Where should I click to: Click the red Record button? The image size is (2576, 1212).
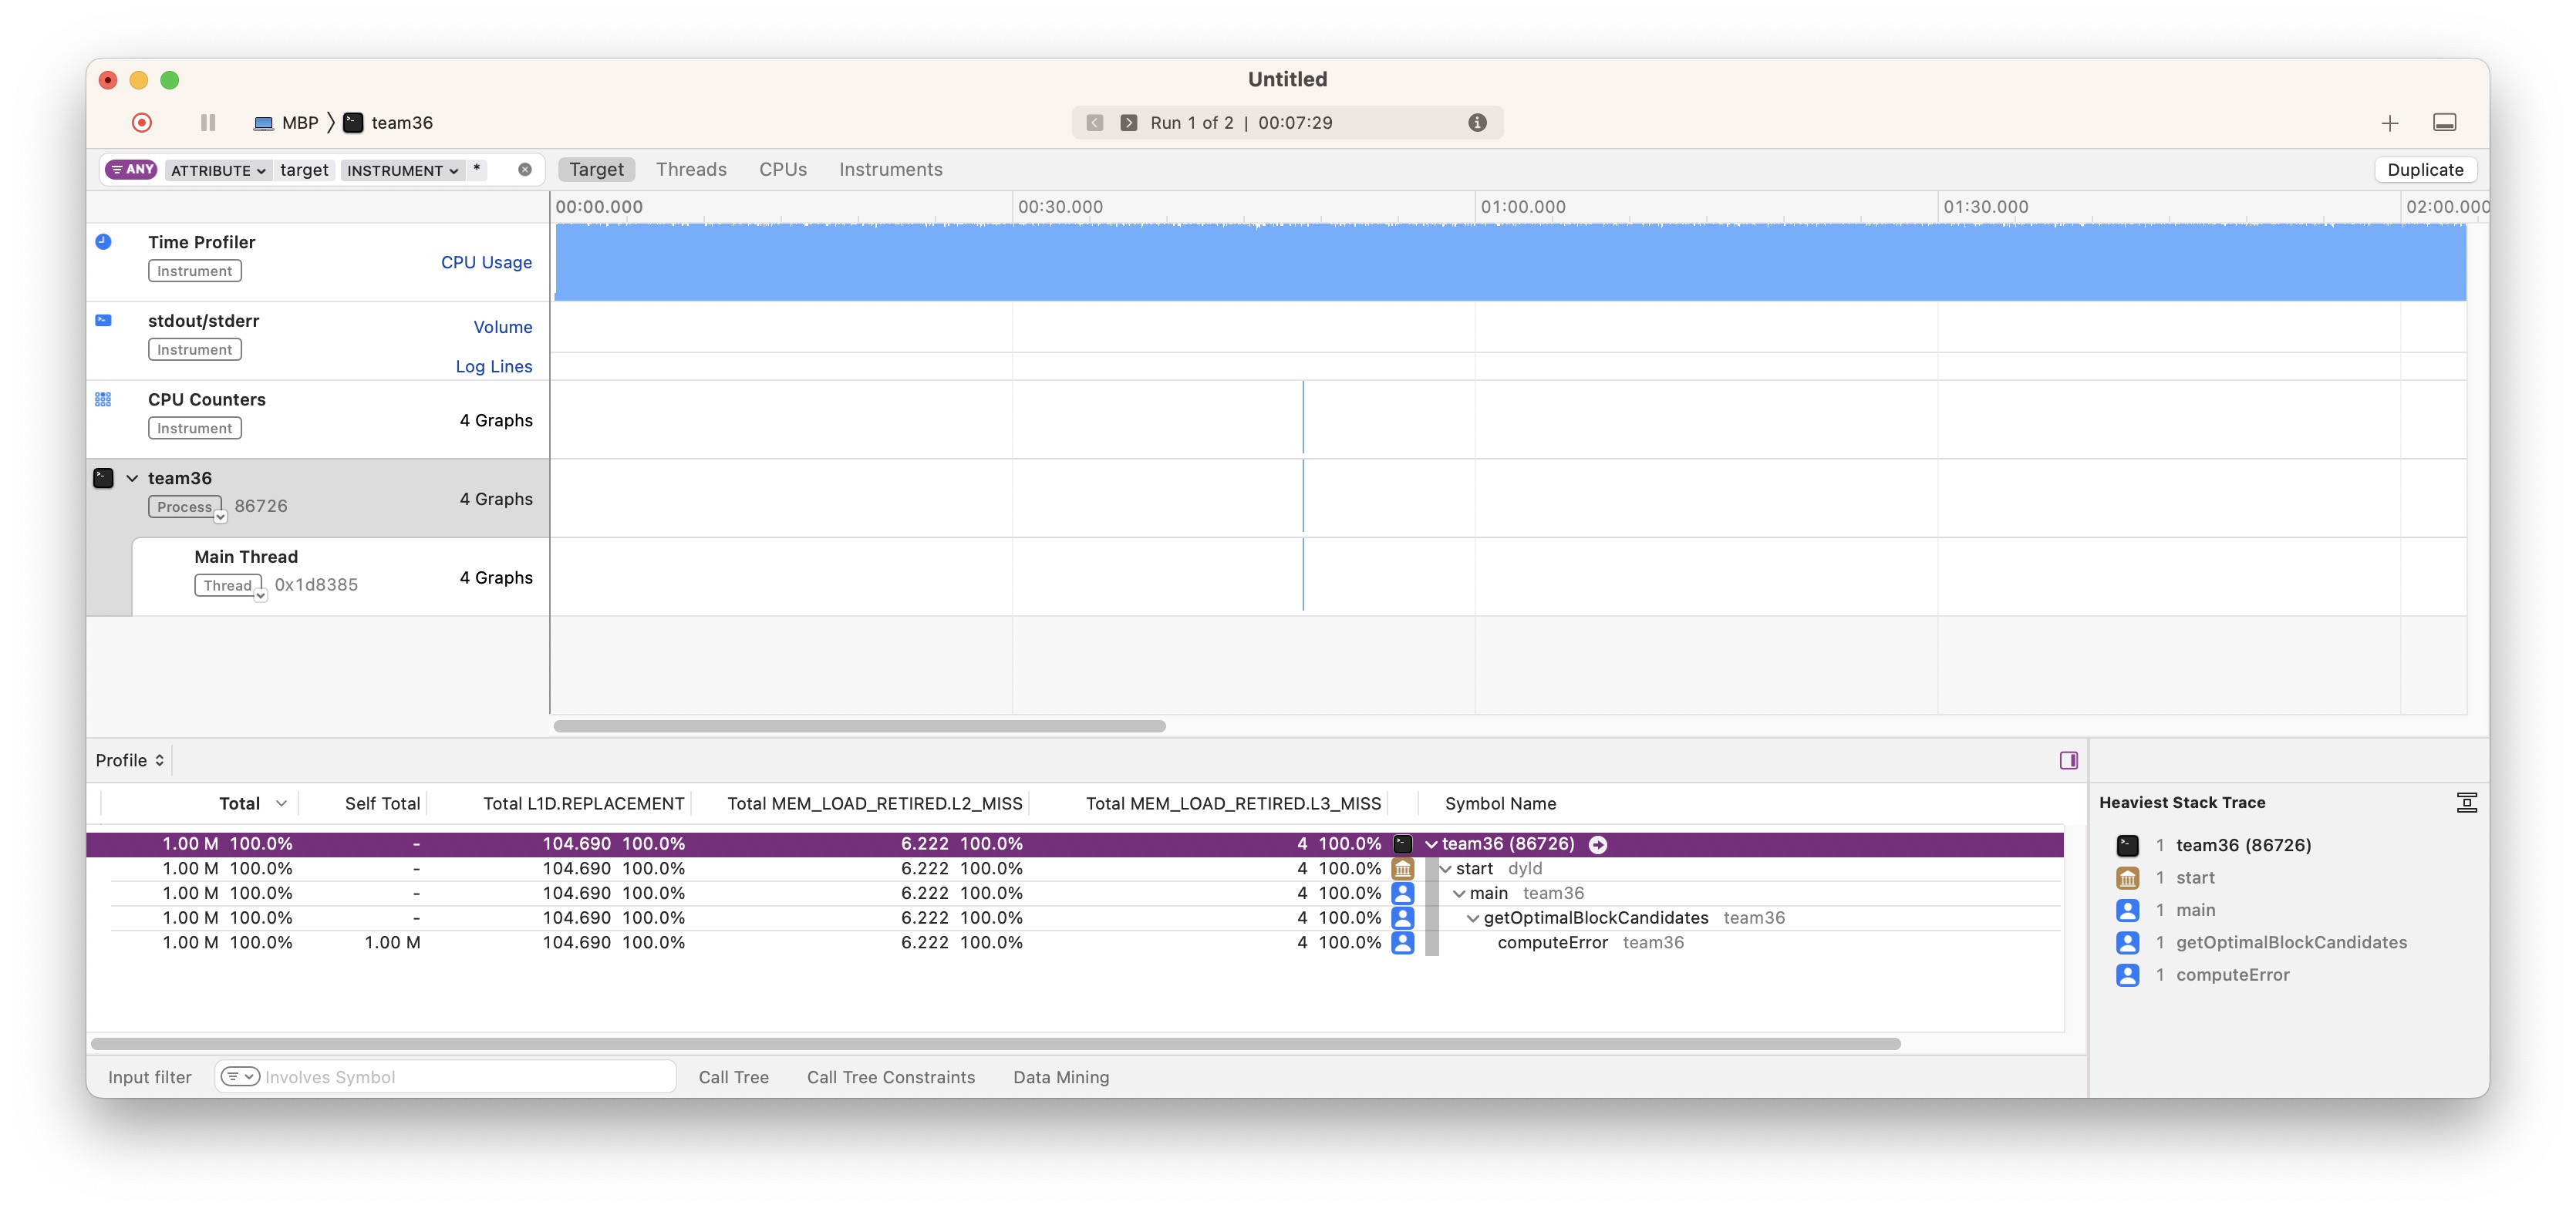142,122
